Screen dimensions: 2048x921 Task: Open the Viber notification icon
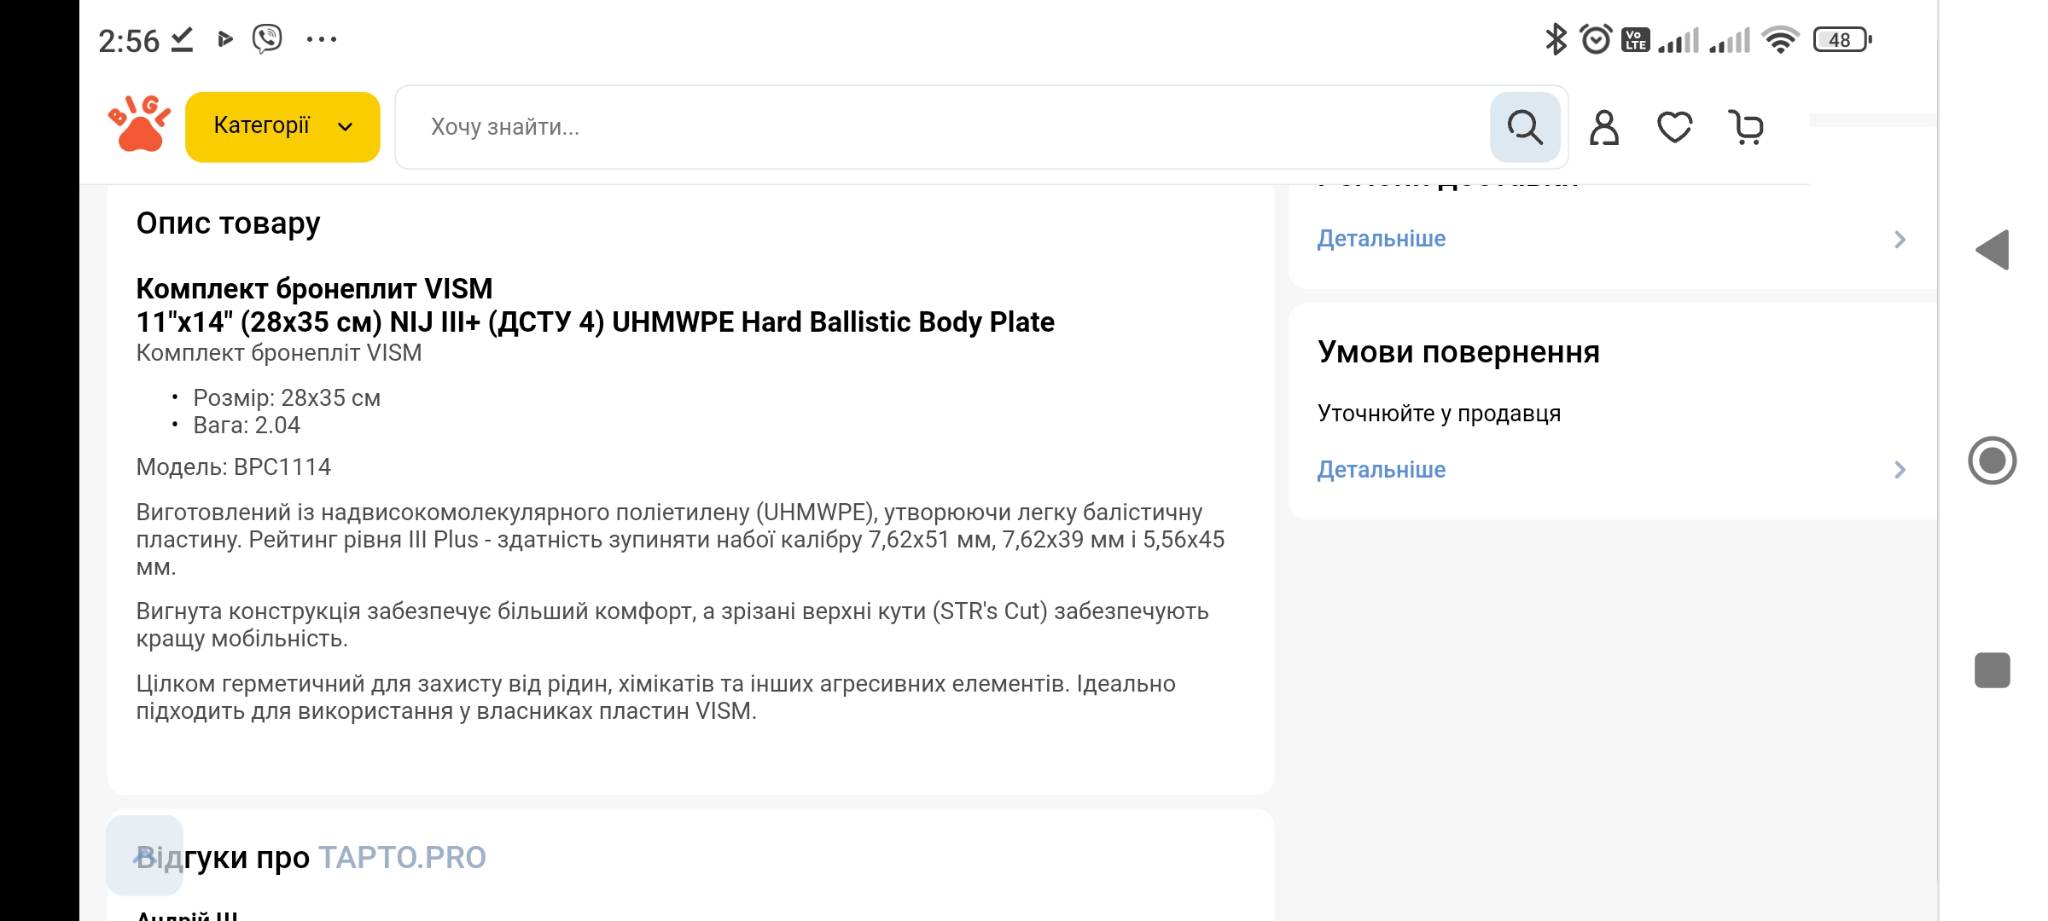[x=267, y=39]
